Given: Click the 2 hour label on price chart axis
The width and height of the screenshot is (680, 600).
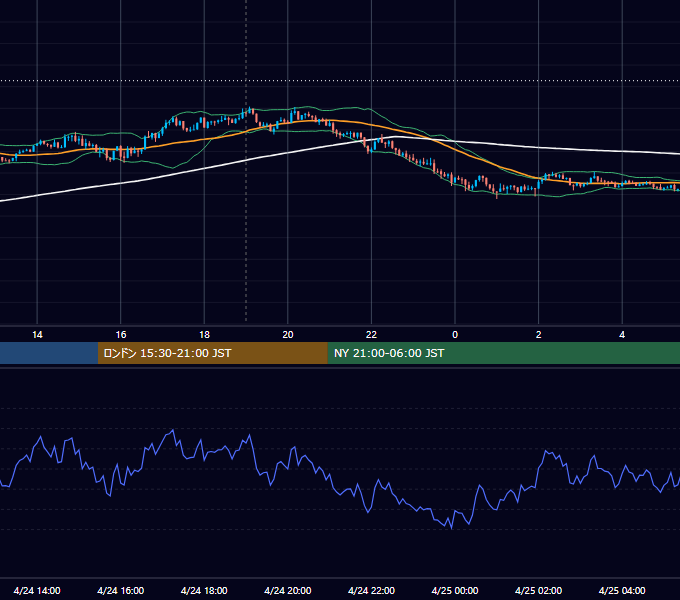Looking at the screenshot, I should [539, 335].
